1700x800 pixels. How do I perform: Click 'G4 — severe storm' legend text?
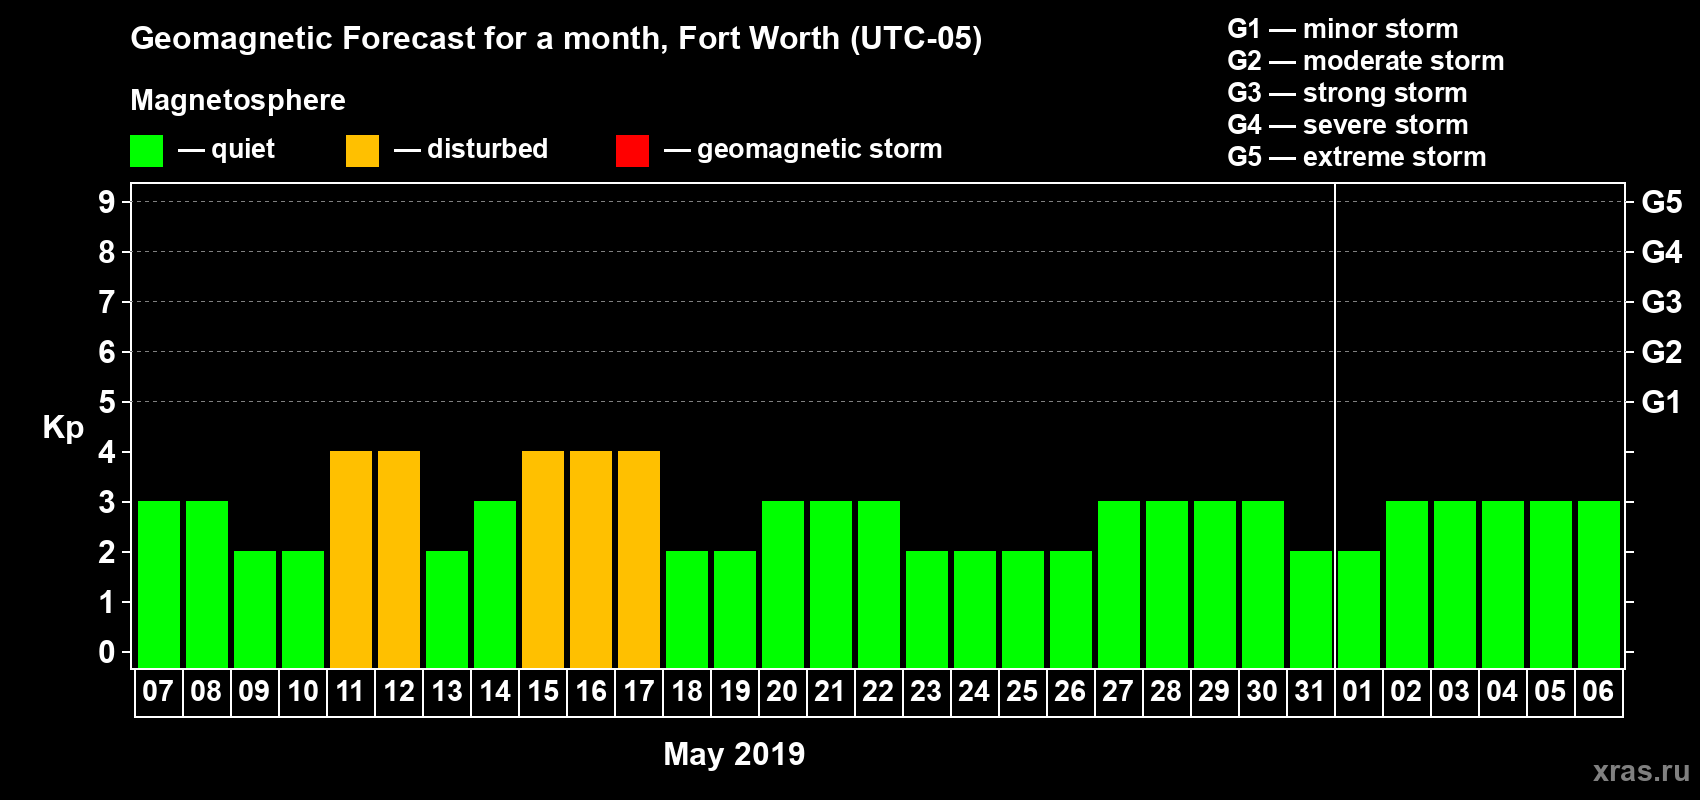click(1347, 125)
